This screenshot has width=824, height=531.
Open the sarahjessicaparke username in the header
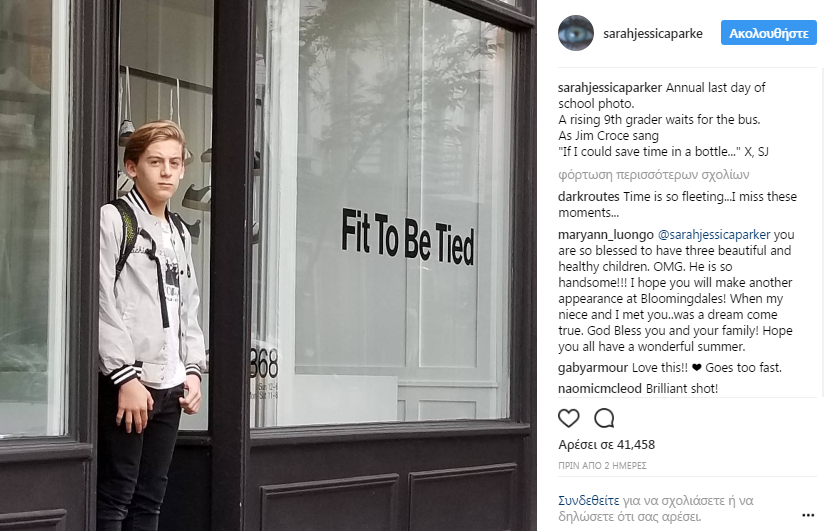point(653,34)
